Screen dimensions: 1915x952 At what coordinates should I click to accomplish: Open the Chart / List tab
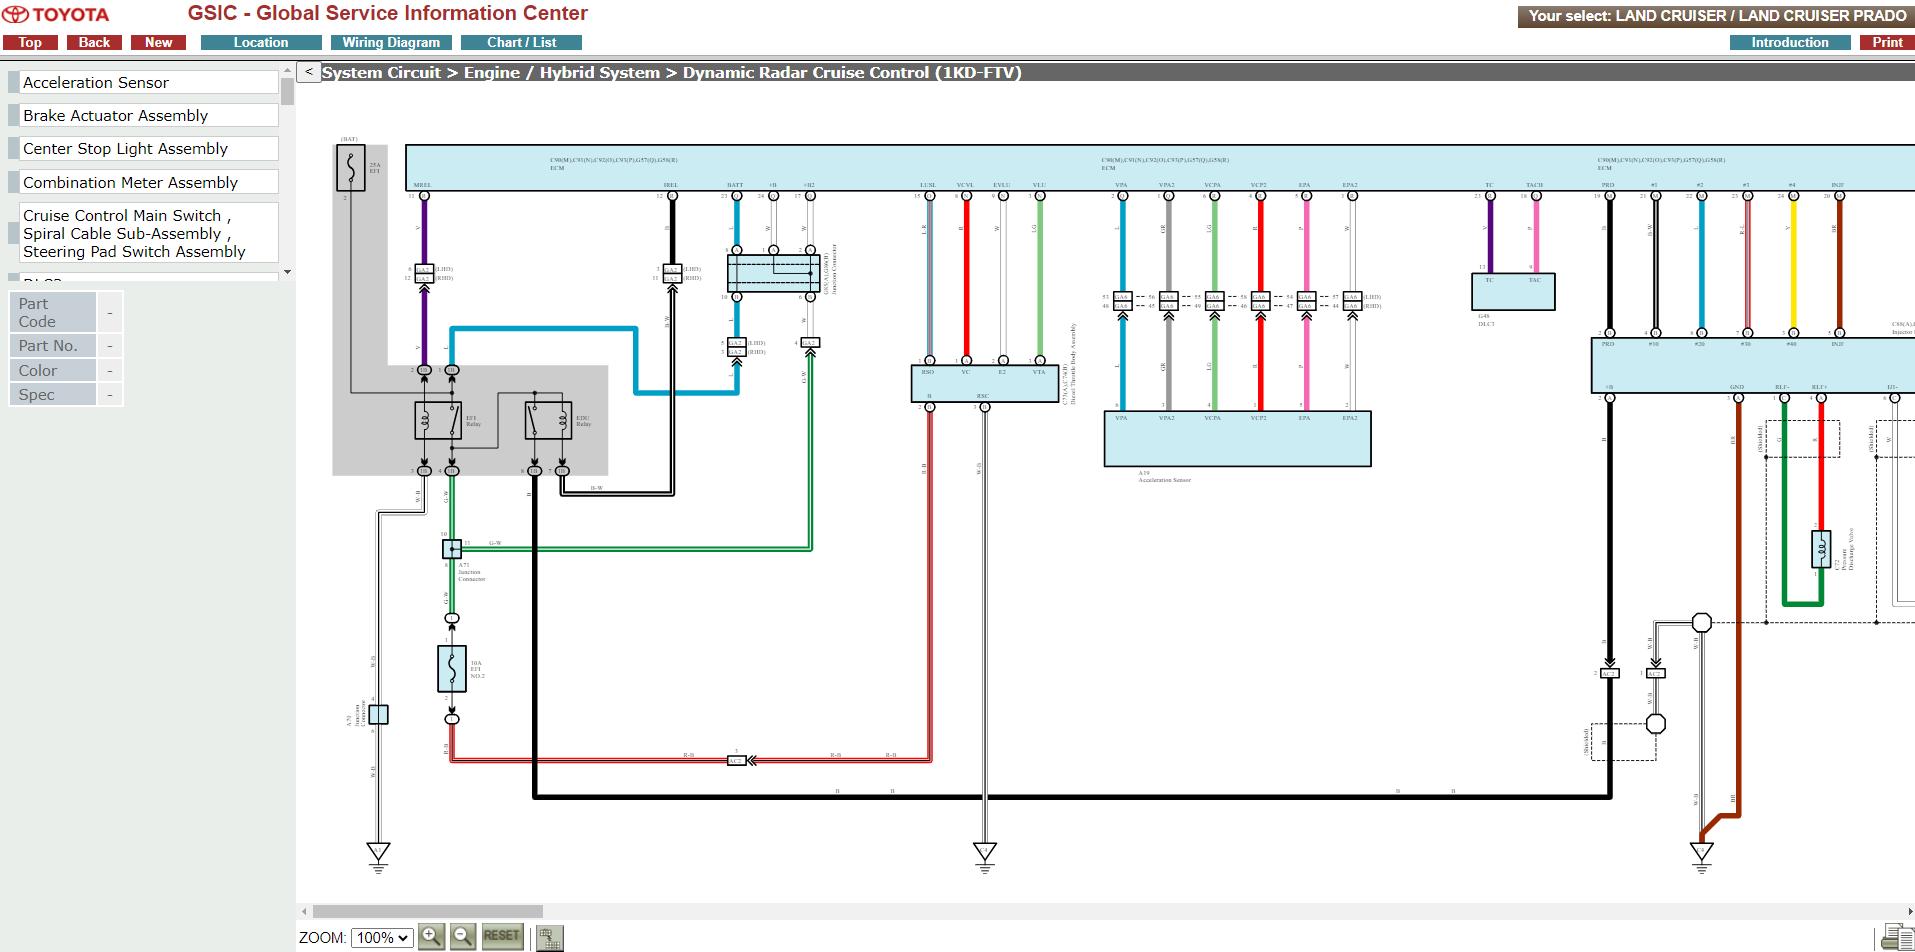[521, 42]
